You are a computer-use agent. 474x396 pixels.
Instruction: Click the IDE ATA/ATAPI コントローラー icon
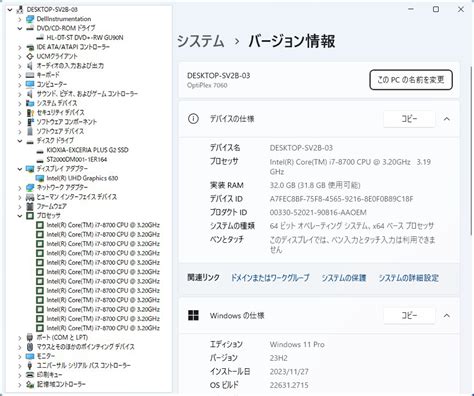30,47
